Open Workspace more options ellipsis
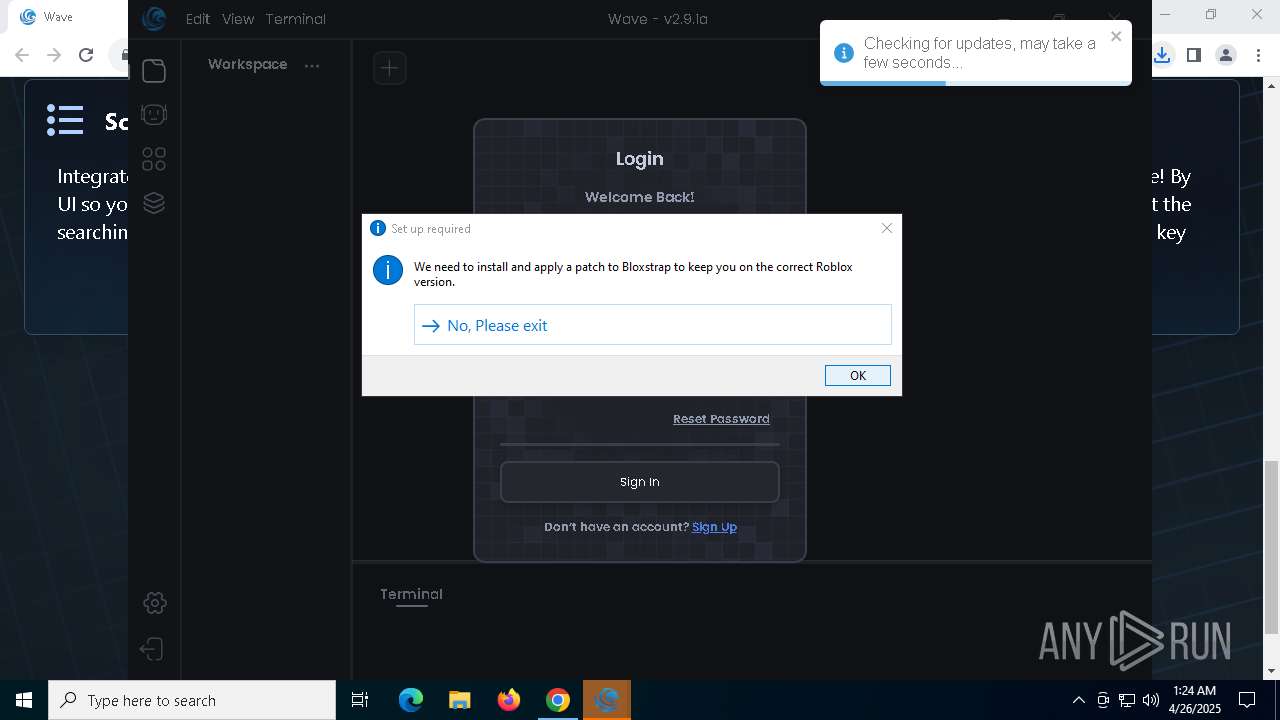Viewport: 1280px width, 720px height. click(x=312, y=65)
